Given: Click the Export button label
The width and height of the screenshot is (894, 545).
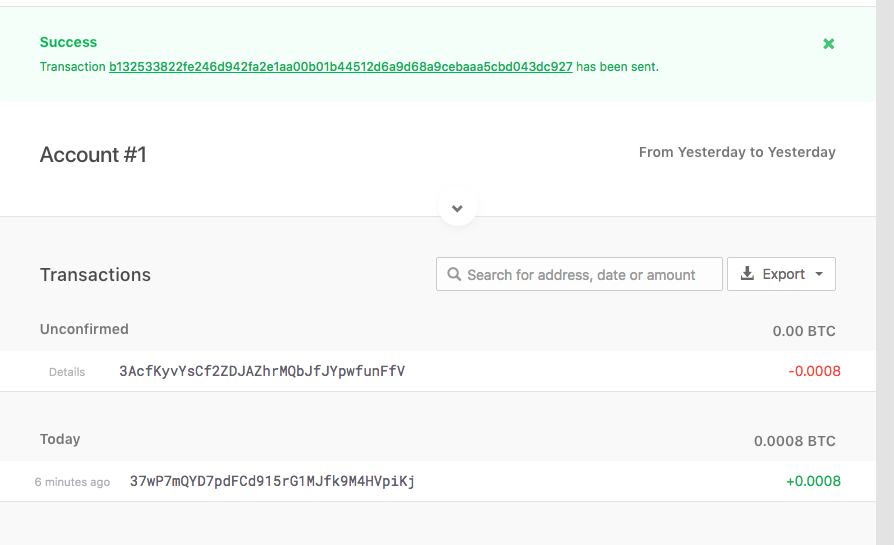Looking at the screenshot, I should click(x=783, y=274).
